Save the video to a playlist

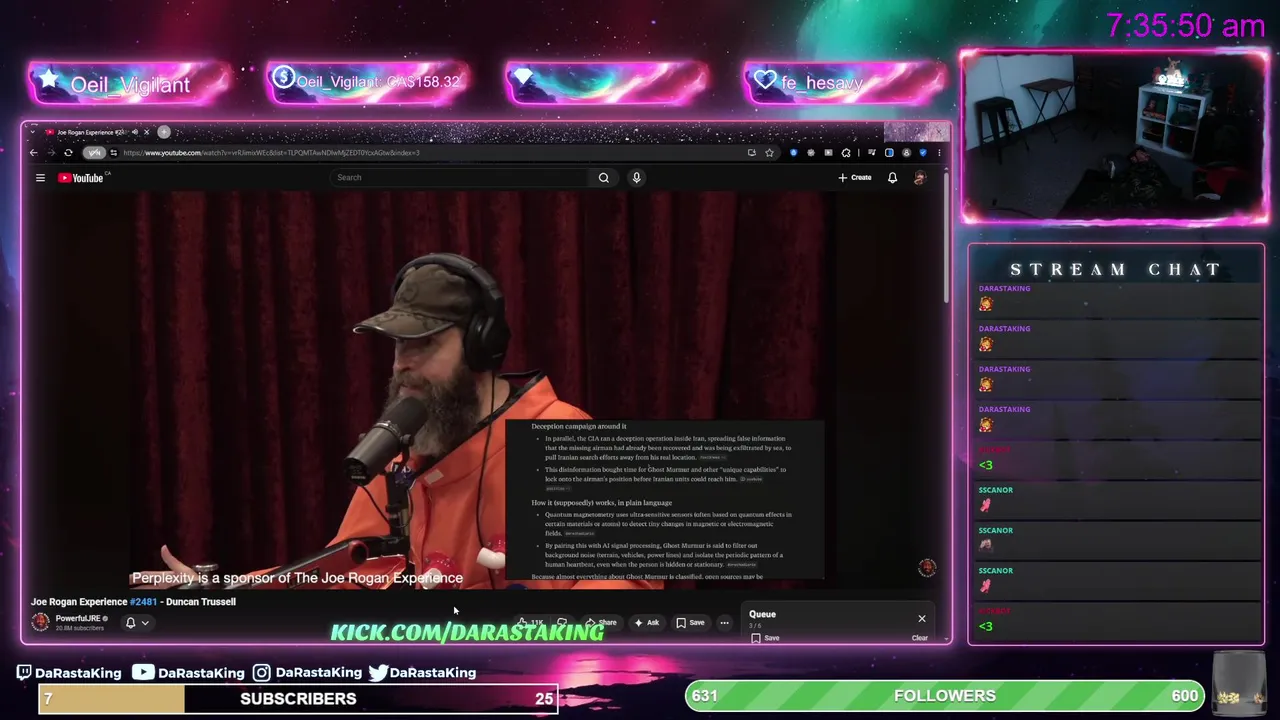point(690,623)
